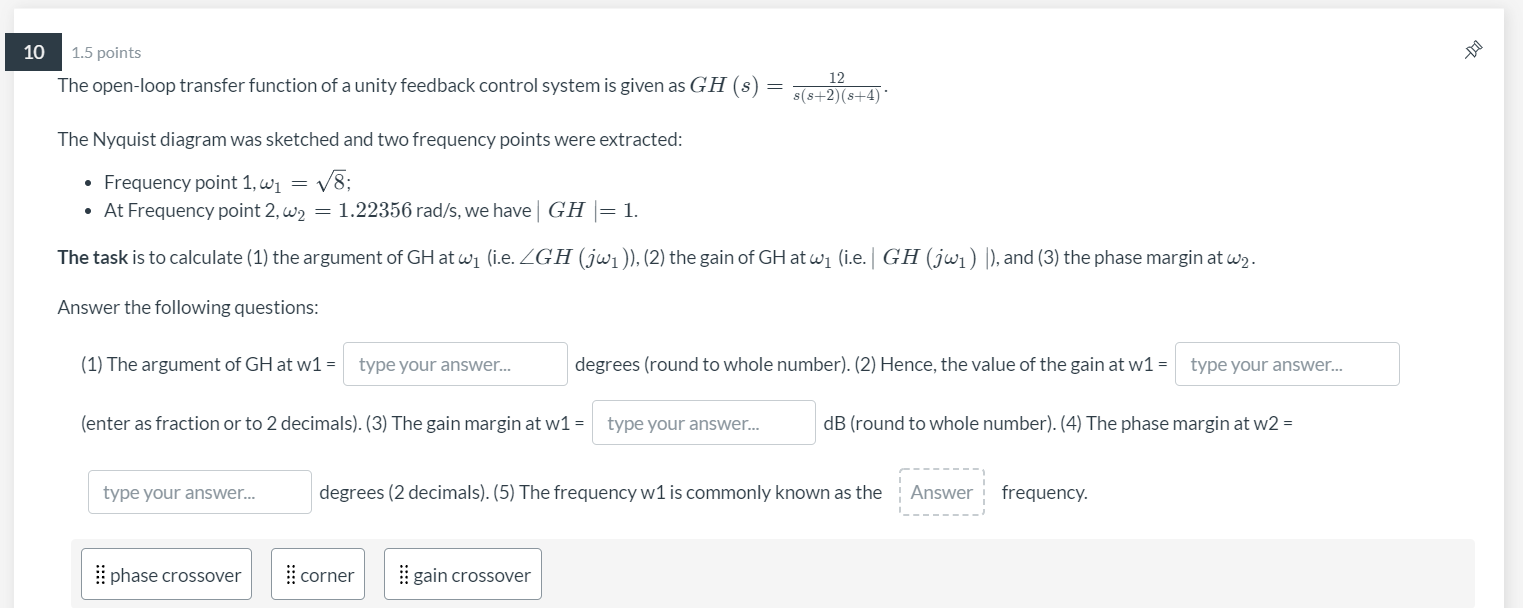1523x608 pixels.
Task: Focus the gain margin dB answer field
Action: click(x=703, y=423)
